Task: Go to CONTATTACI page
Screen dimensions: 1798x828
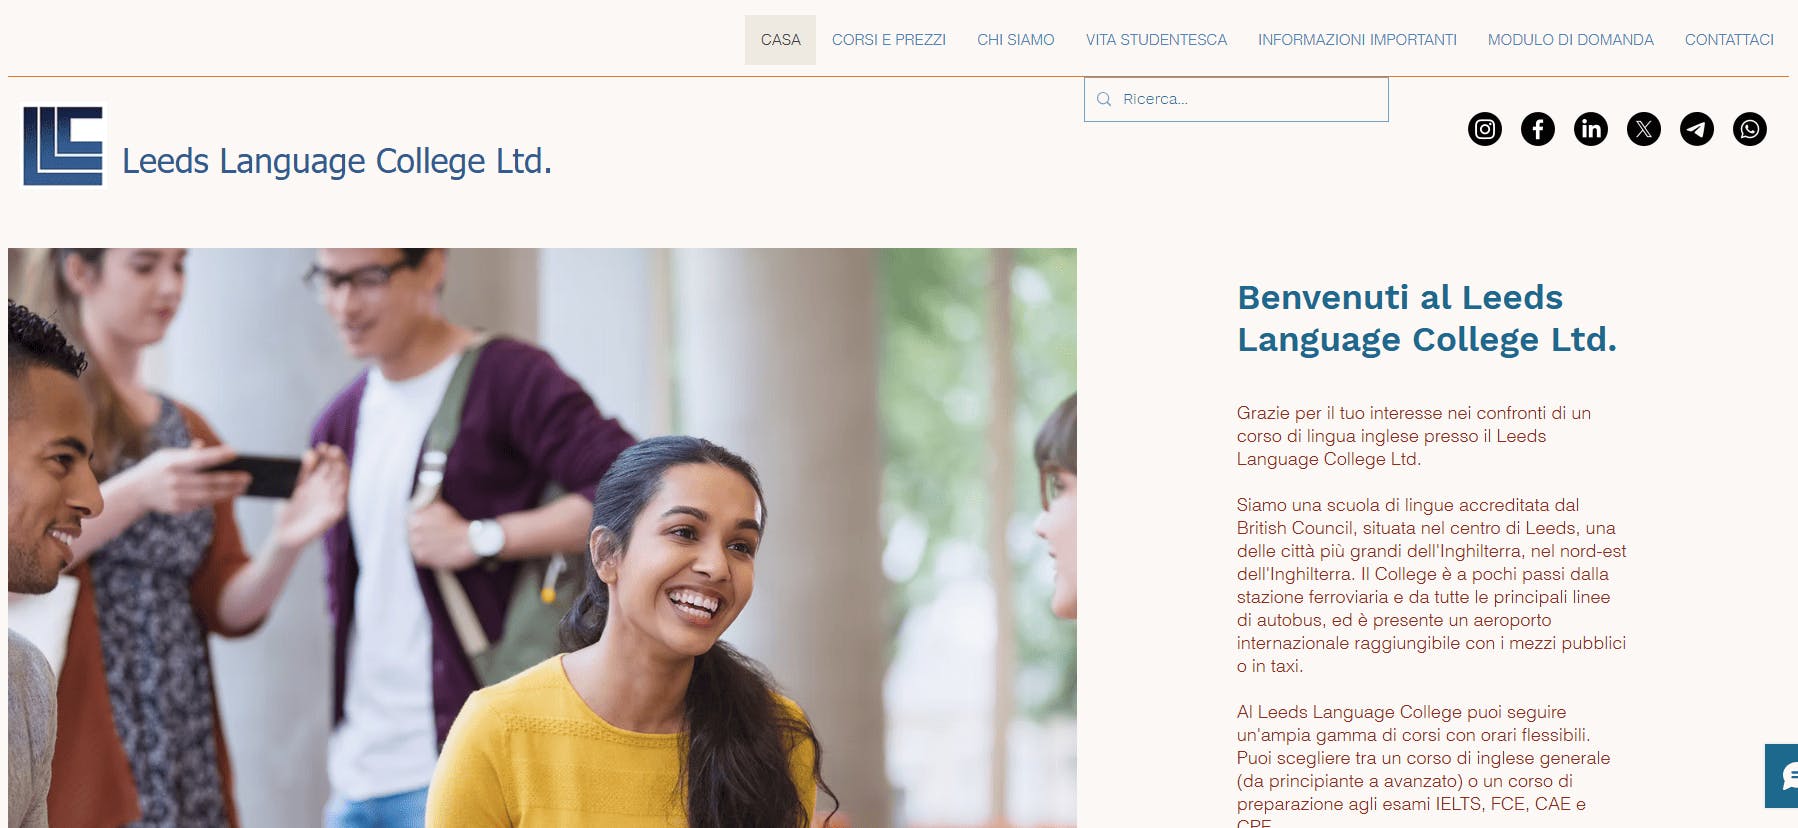Action: pos(1729,40)
